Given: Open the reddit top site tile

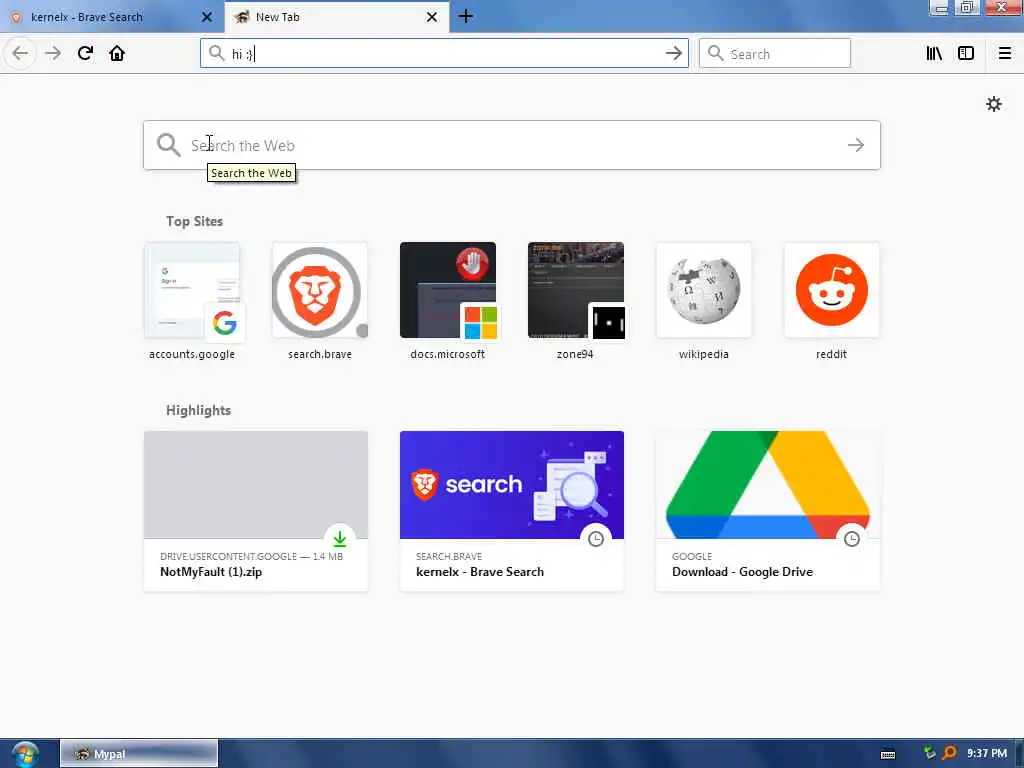Looking at the screenshot, I should tap(831, 302).
